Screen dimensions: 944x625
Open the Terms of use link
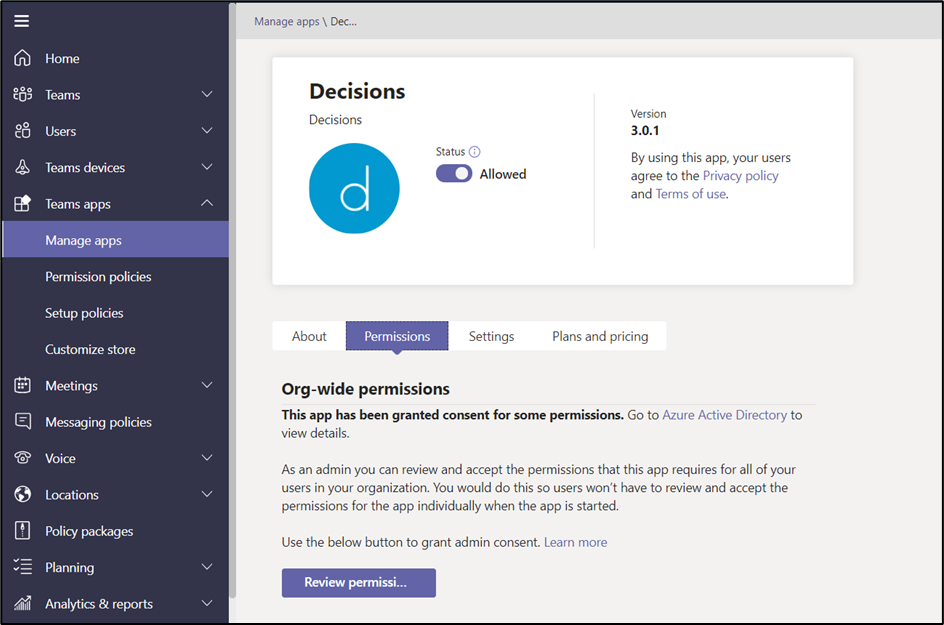691,194
